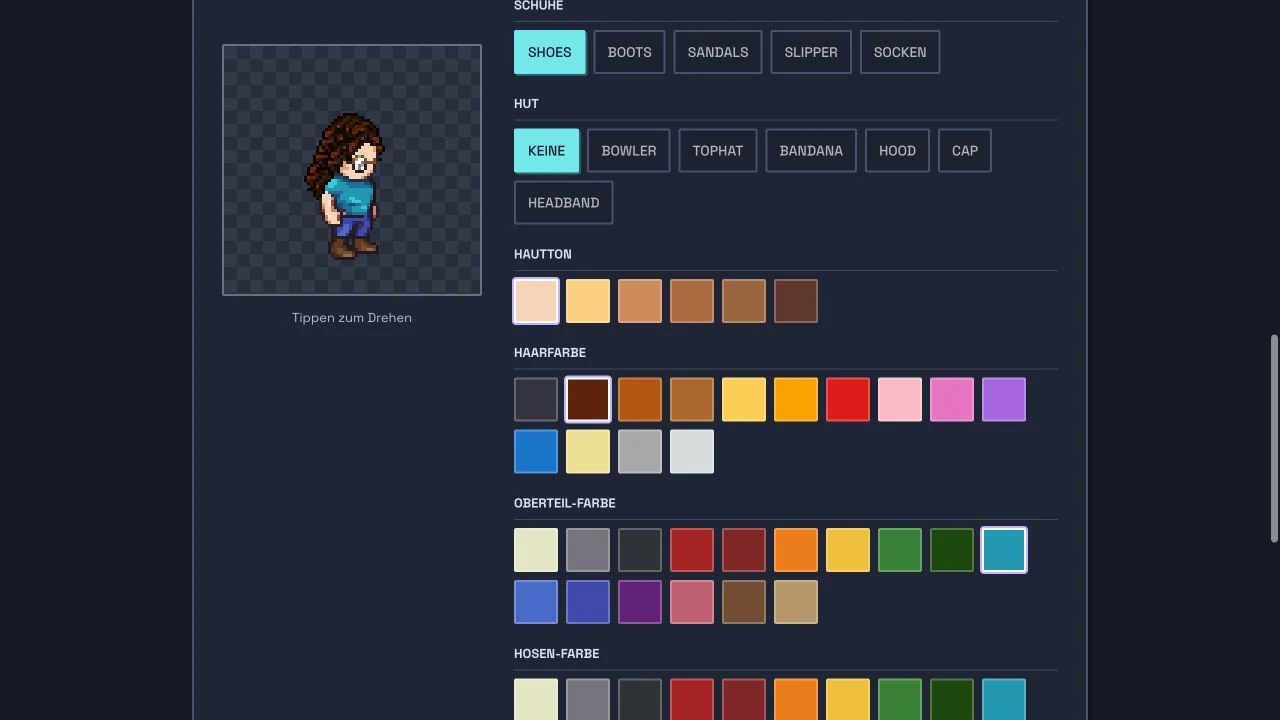Select purple top color swatch
Image resolution: width=1280 pixels, height=720 pixels.
tap(640, 602)
